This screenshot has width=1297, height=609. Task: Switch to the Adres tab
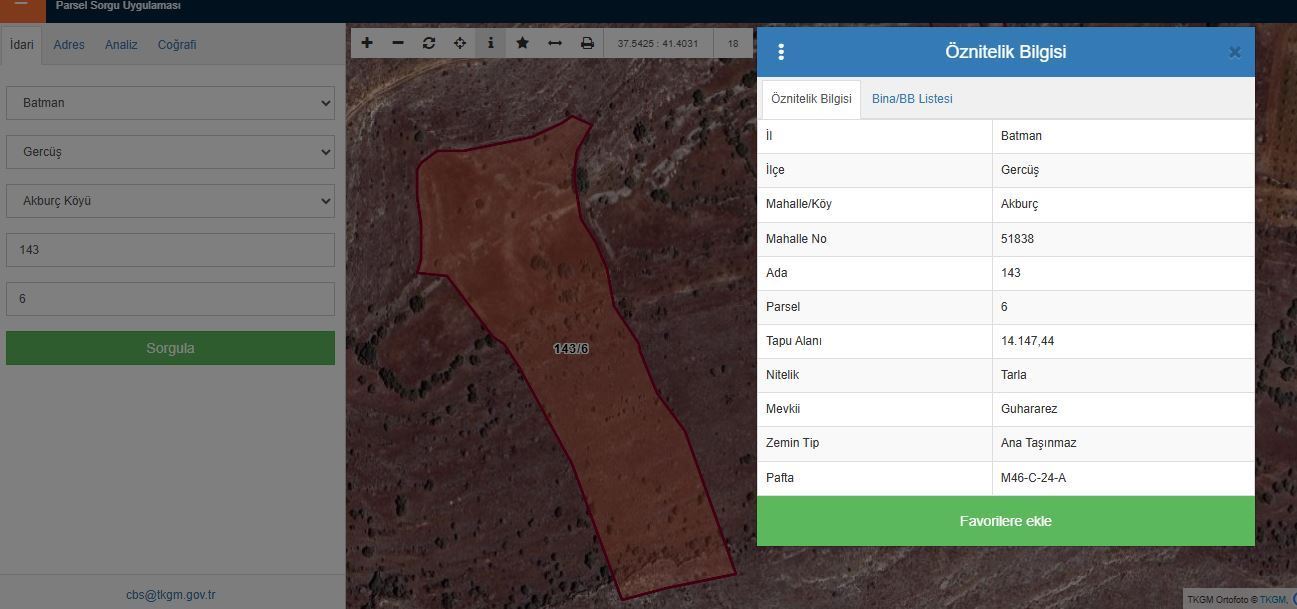point(69,45)
